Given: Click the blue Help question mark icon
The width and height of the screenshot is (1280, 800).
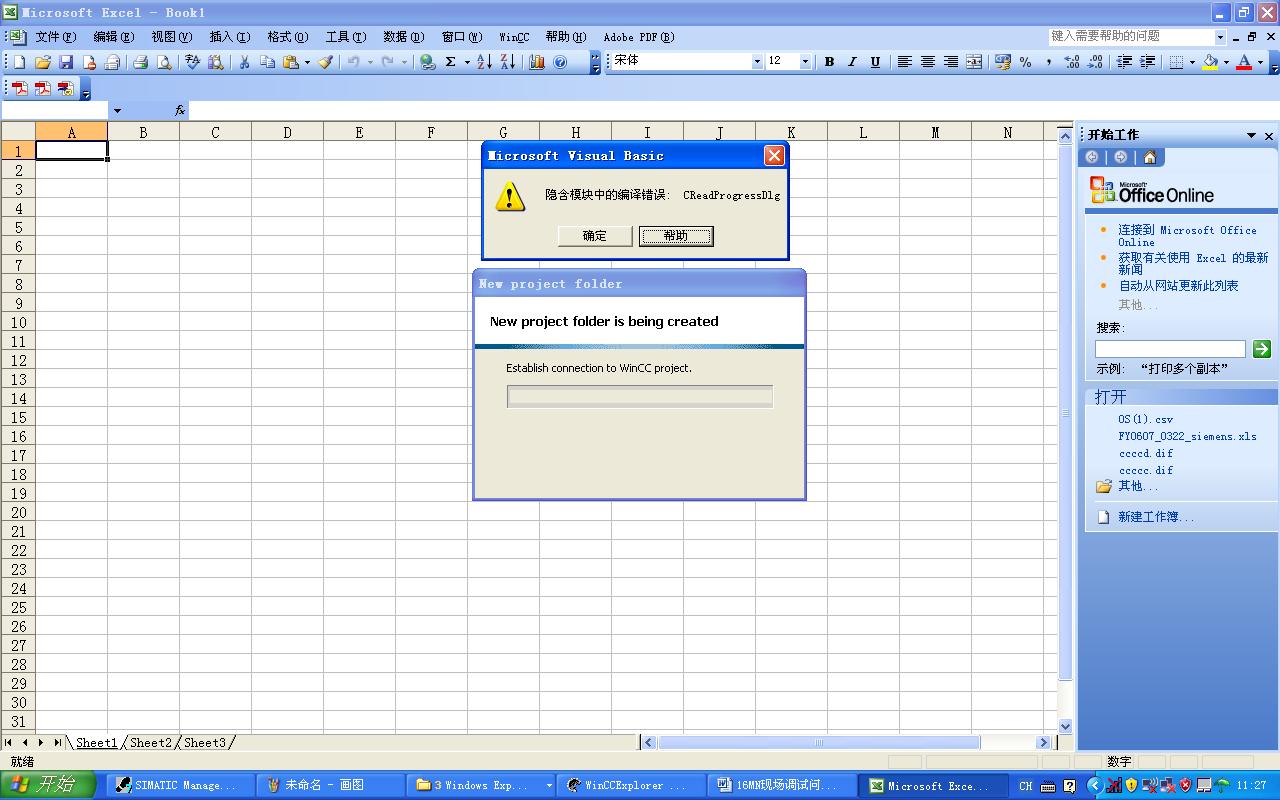Looking at the screenshot, I should pos(560,62).
